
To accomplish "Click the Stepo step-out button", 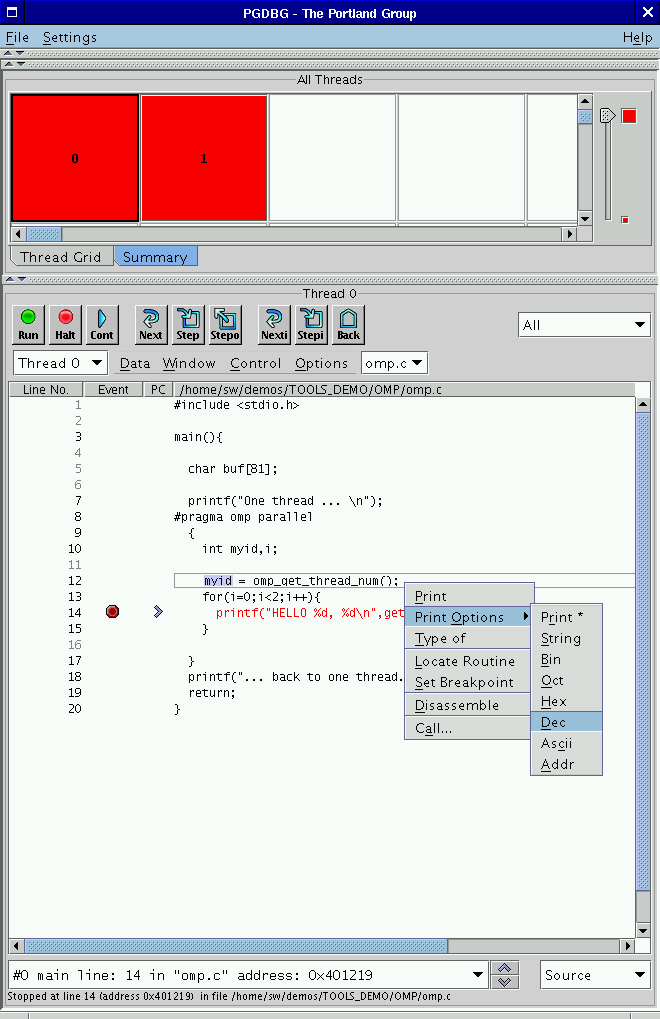I will [x=225, y=324].
